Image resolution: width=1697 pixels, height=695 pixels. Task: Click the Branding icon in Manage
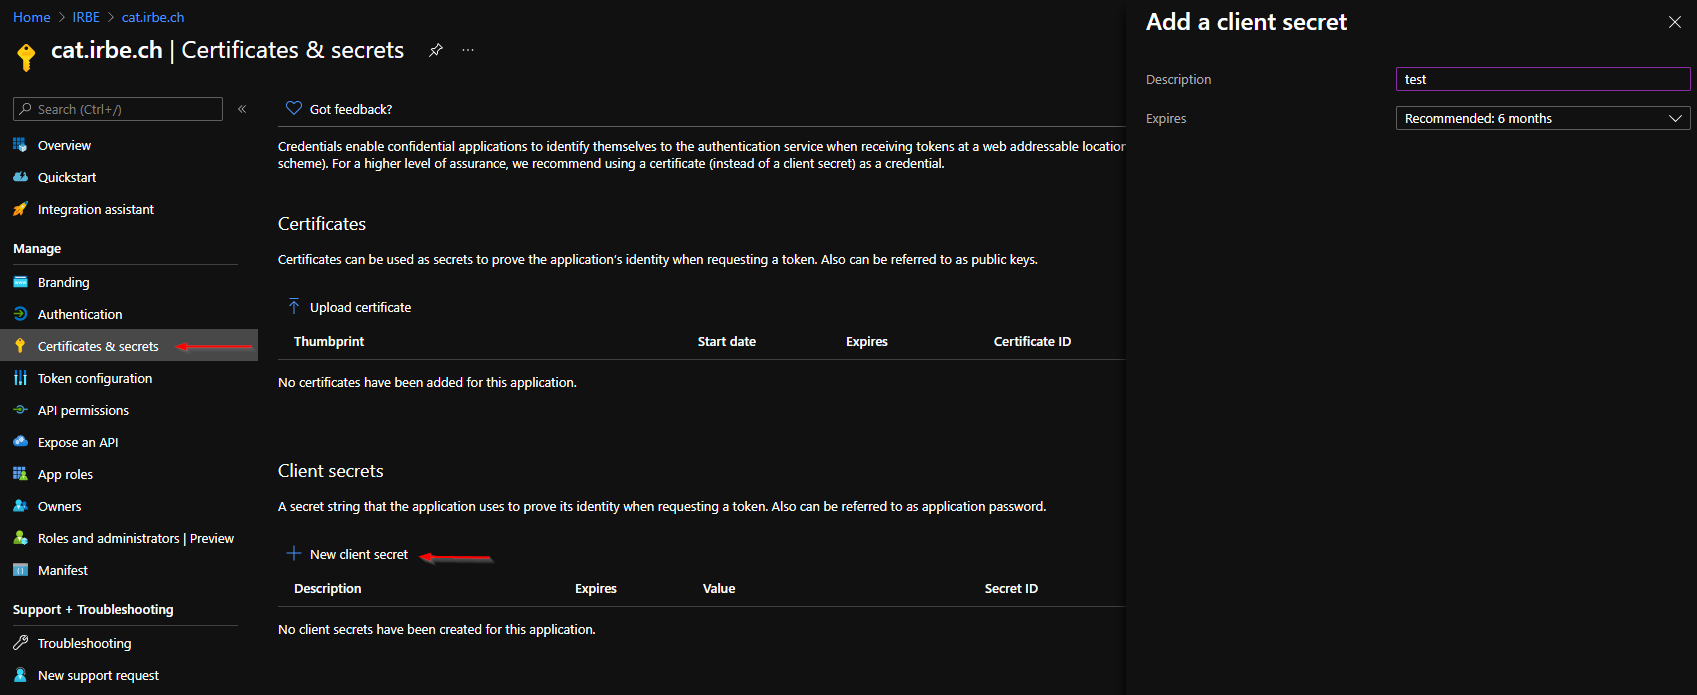(20, 282)
